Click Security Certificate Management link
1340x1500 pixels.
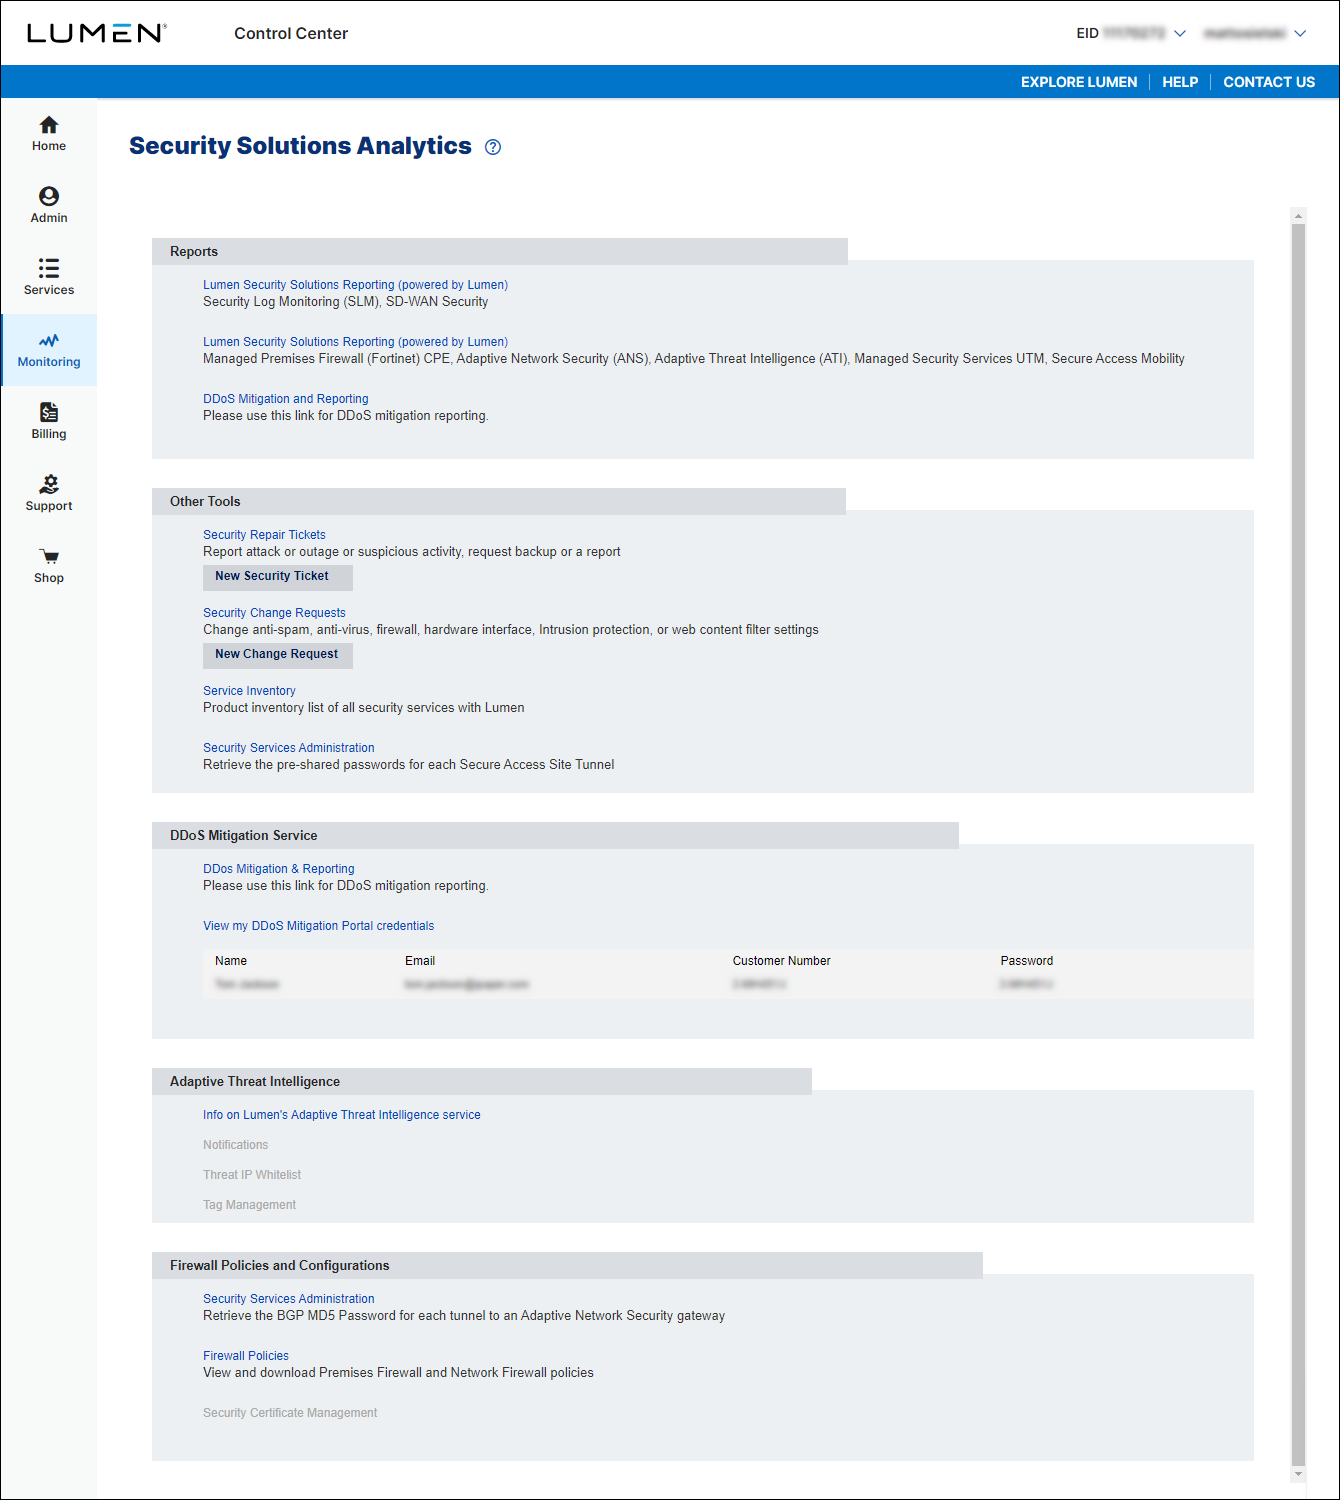tap(290, 1413)
